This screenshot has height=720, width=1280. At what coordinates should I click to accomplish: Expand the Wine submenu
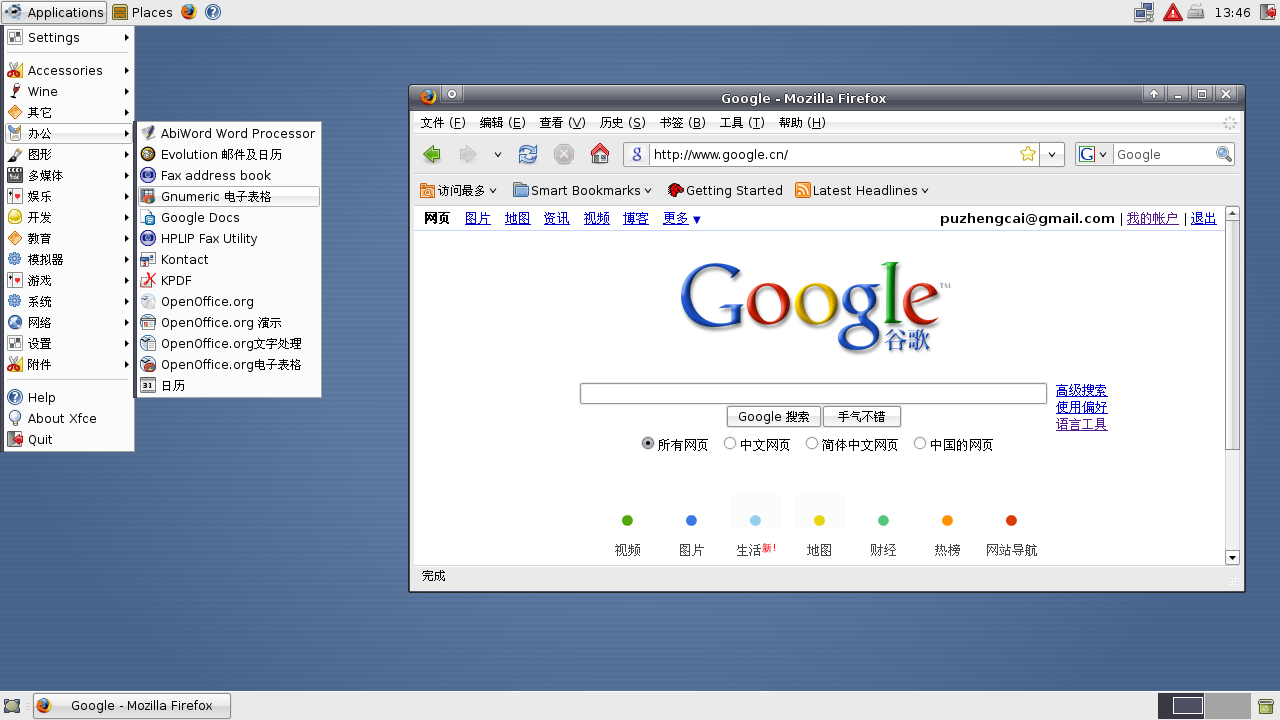click(x=69, y=91)
